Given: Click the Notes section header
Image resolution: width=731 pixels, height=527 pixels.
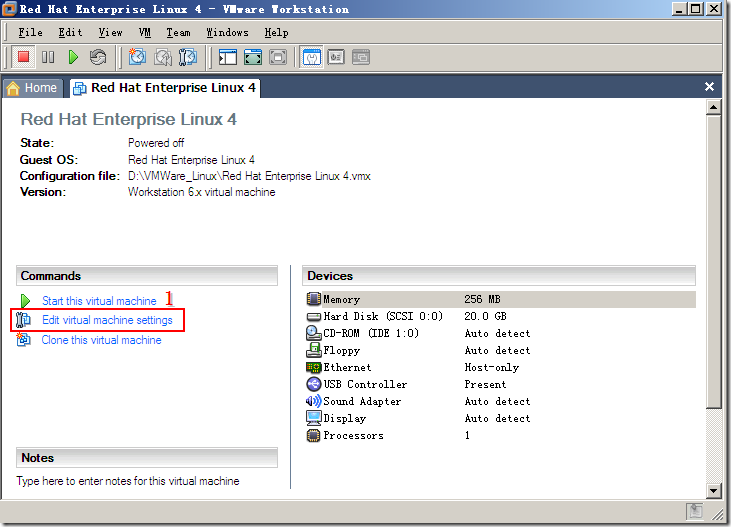Looking at the screenshot, I should point(147,458).
